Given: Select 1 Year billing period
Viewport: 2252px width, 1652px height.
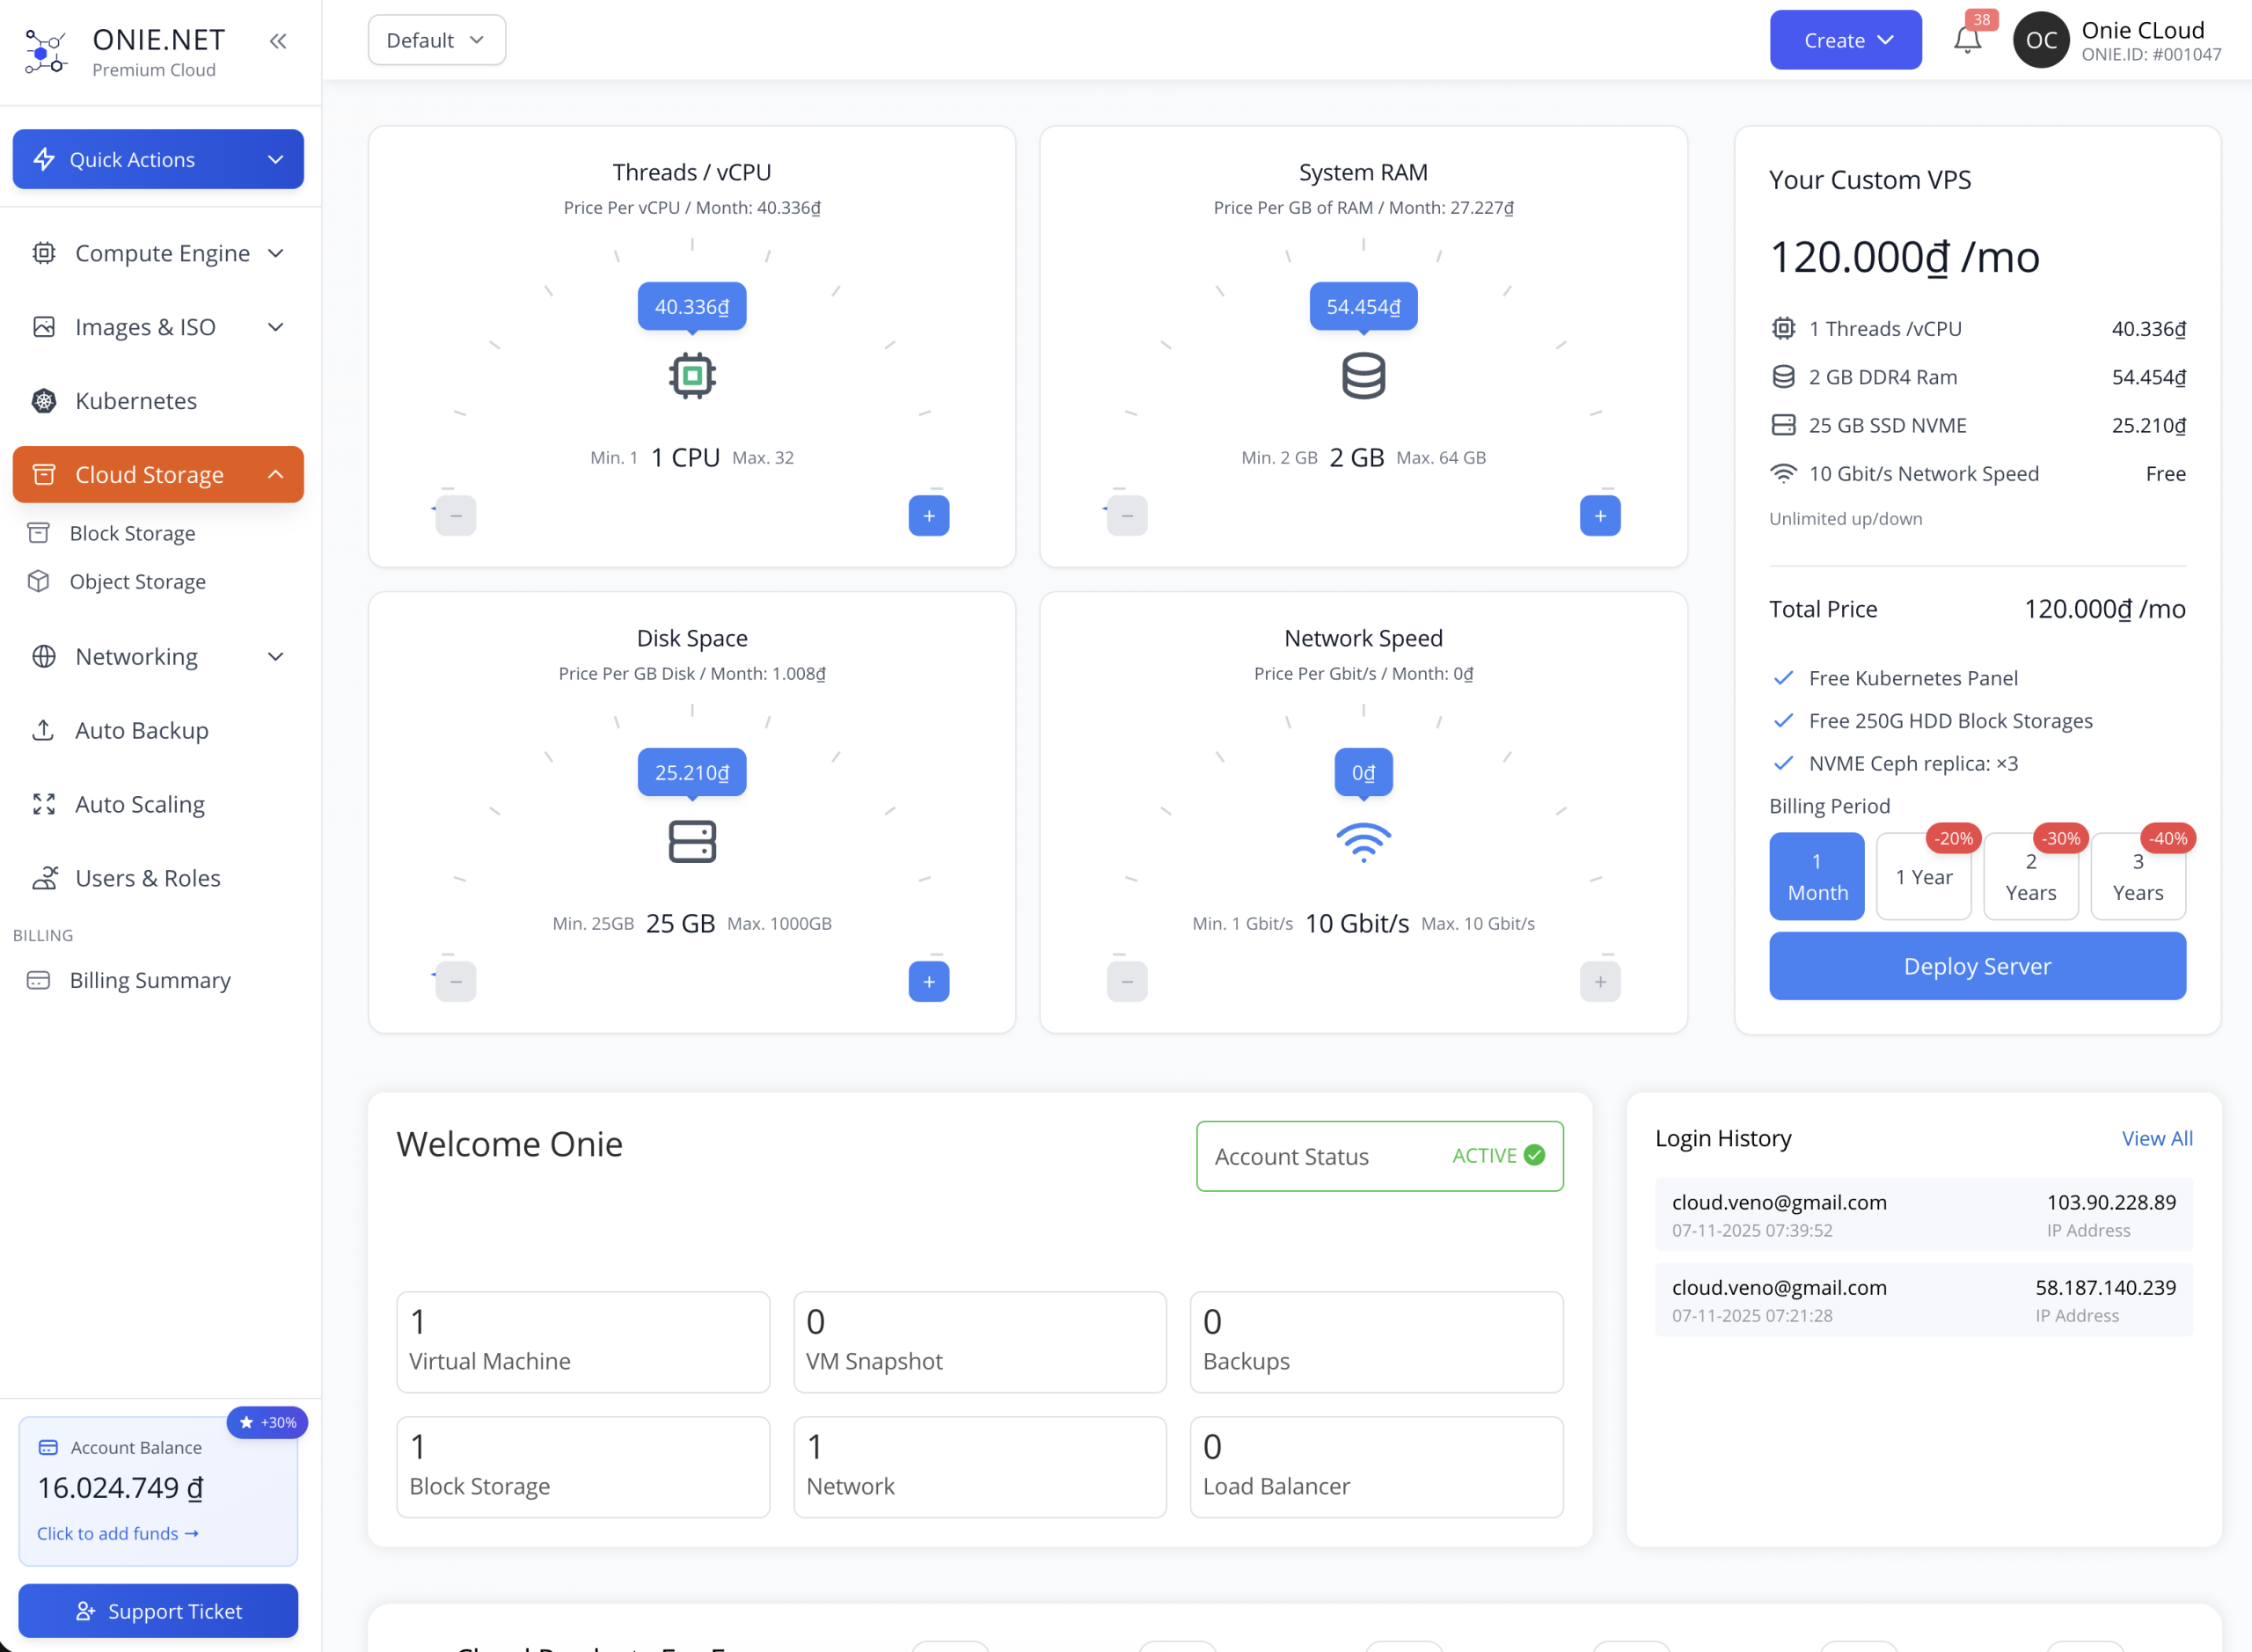Looking at the screenshot, I should [x=1923, y=876].
